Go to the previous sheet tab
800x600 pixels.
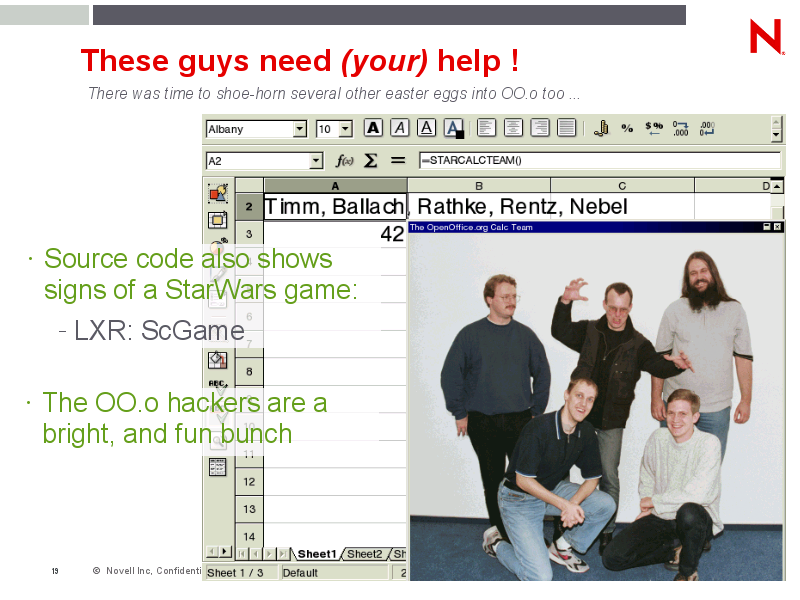[256, 554]
